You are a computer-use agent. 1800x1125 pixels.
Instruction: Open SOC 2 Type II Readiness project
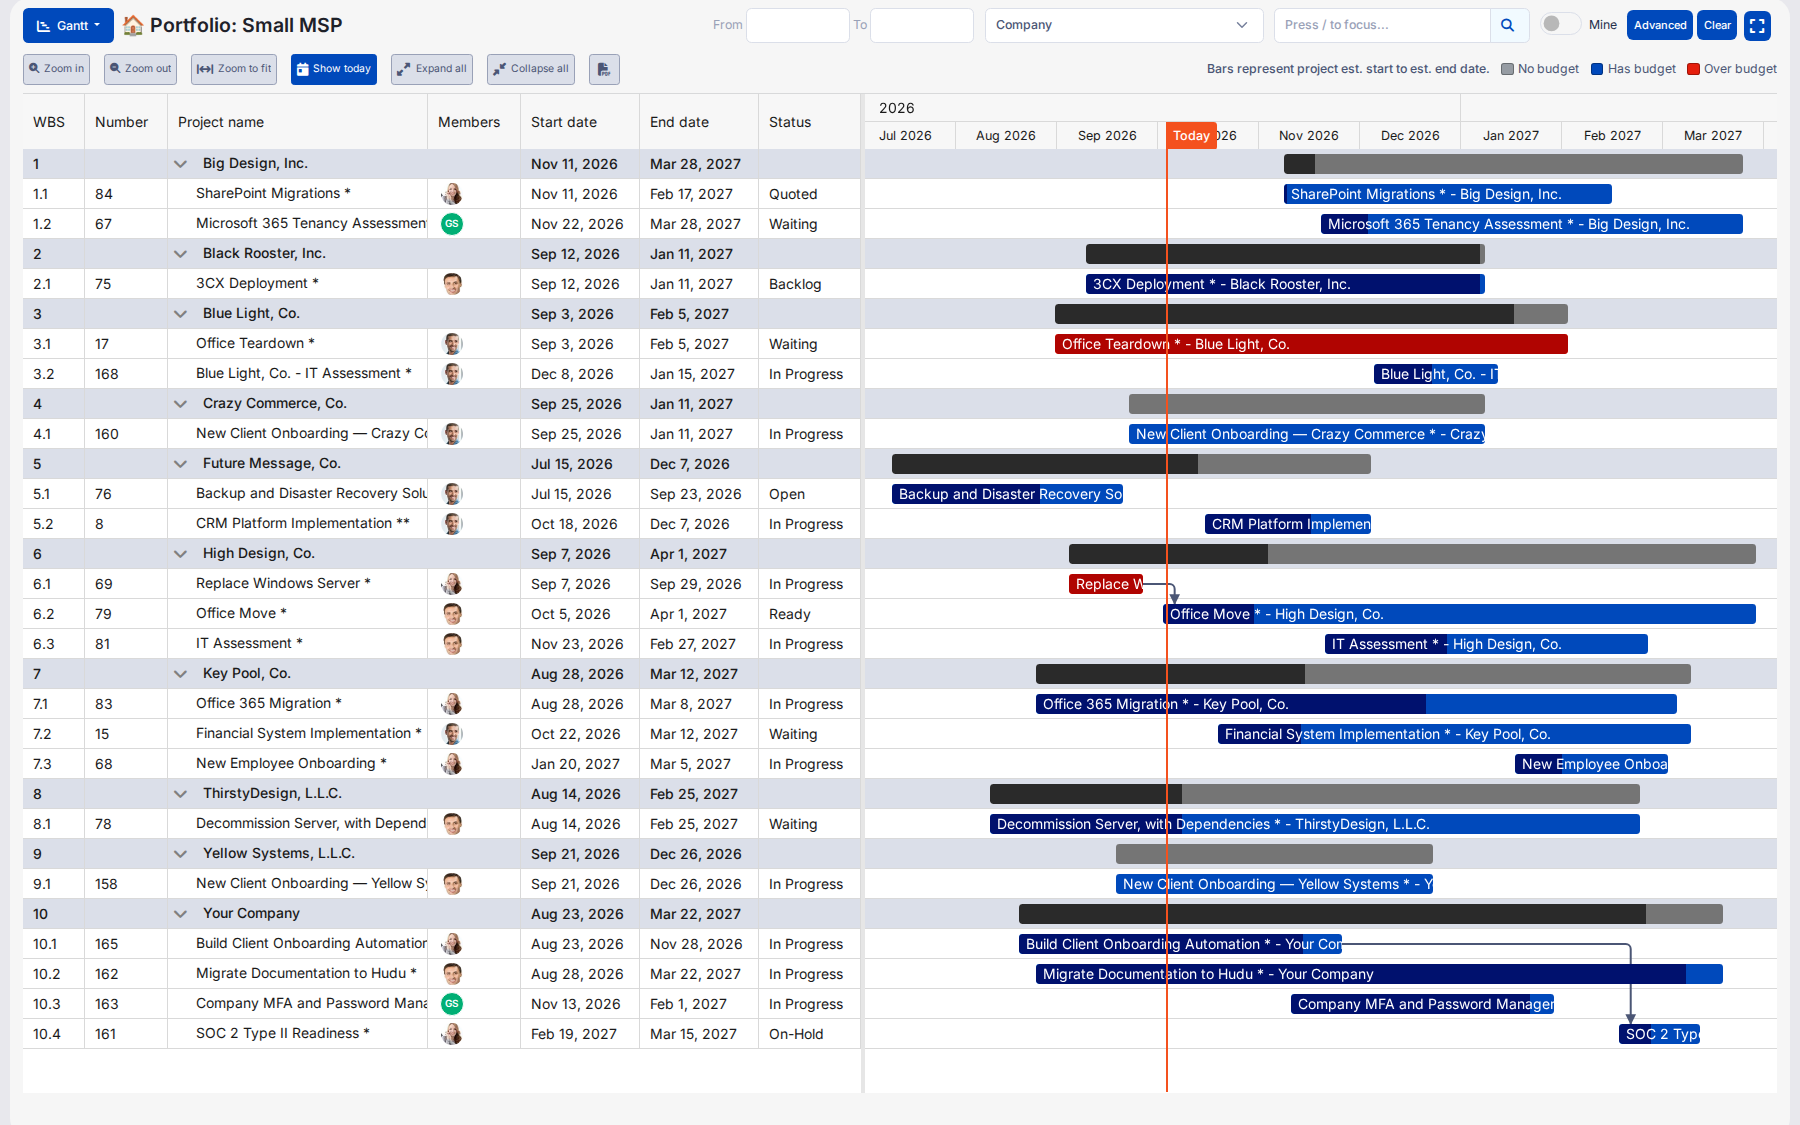(x=282, y=1034)
